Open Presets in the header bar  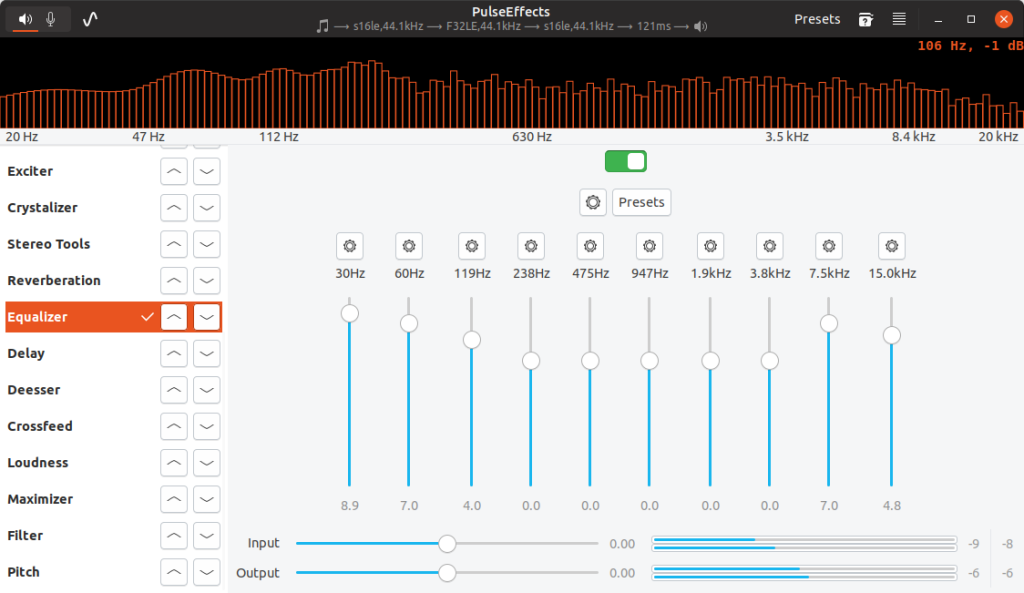point(817,19)
